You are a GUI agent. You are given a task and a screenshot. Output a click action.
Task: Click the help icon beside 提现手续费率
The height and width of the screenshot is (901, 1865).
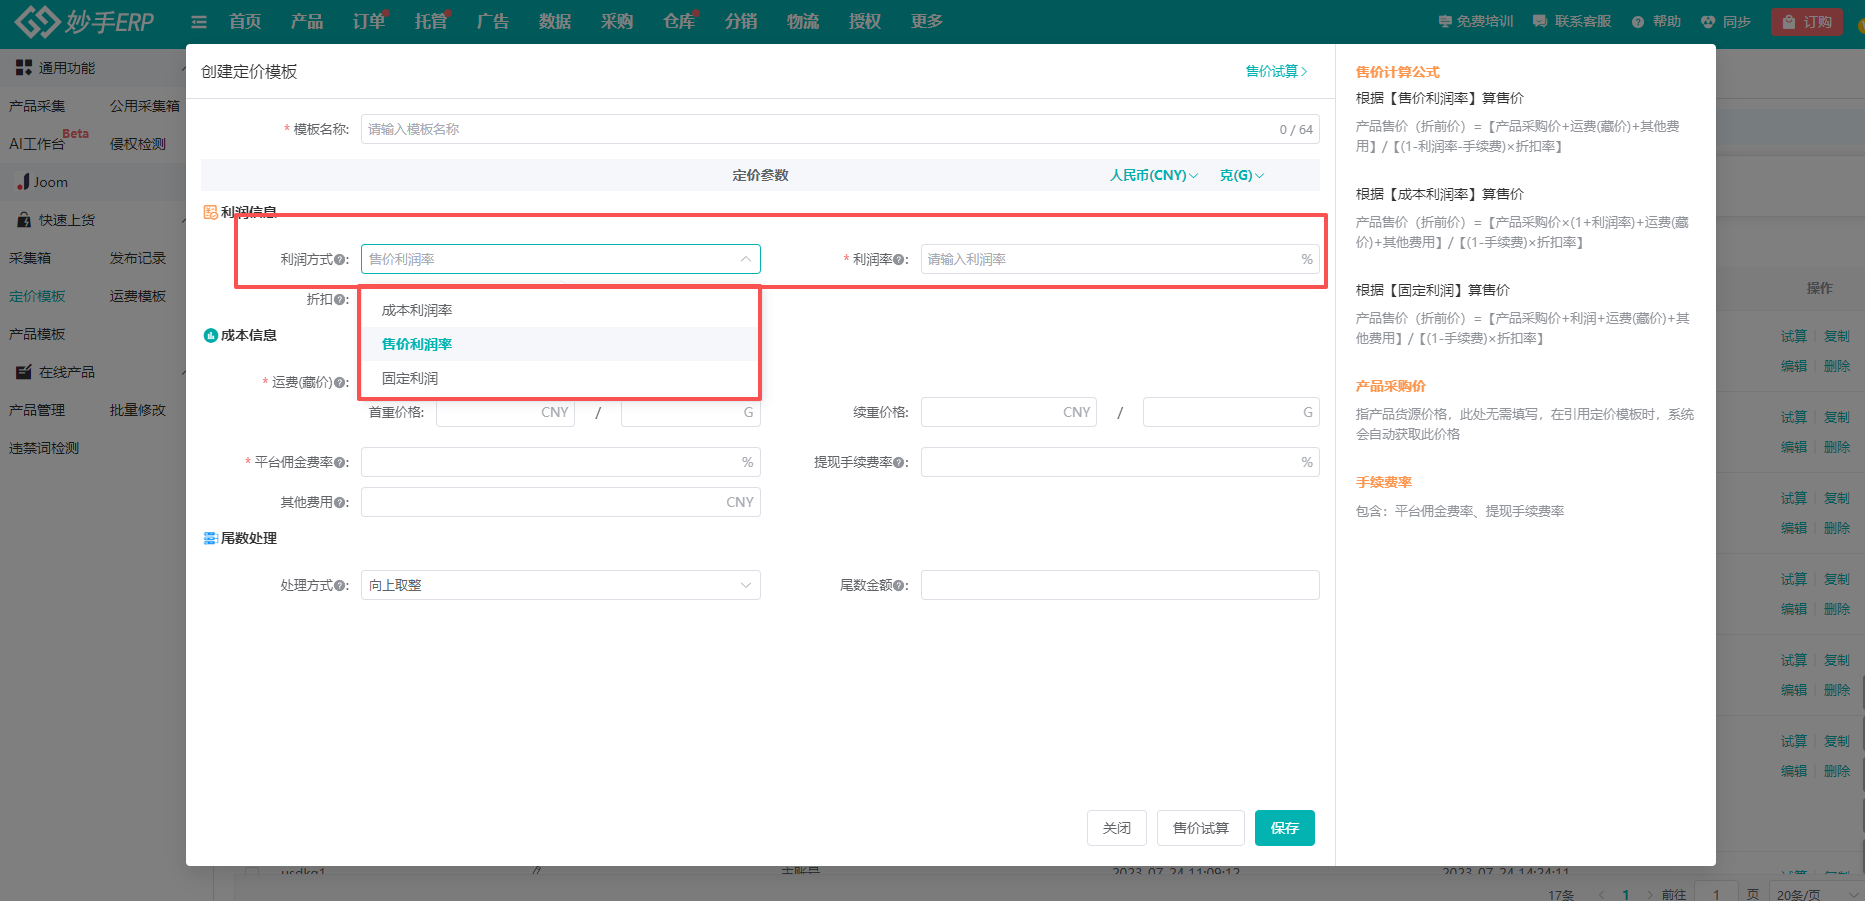coord(899,463)
